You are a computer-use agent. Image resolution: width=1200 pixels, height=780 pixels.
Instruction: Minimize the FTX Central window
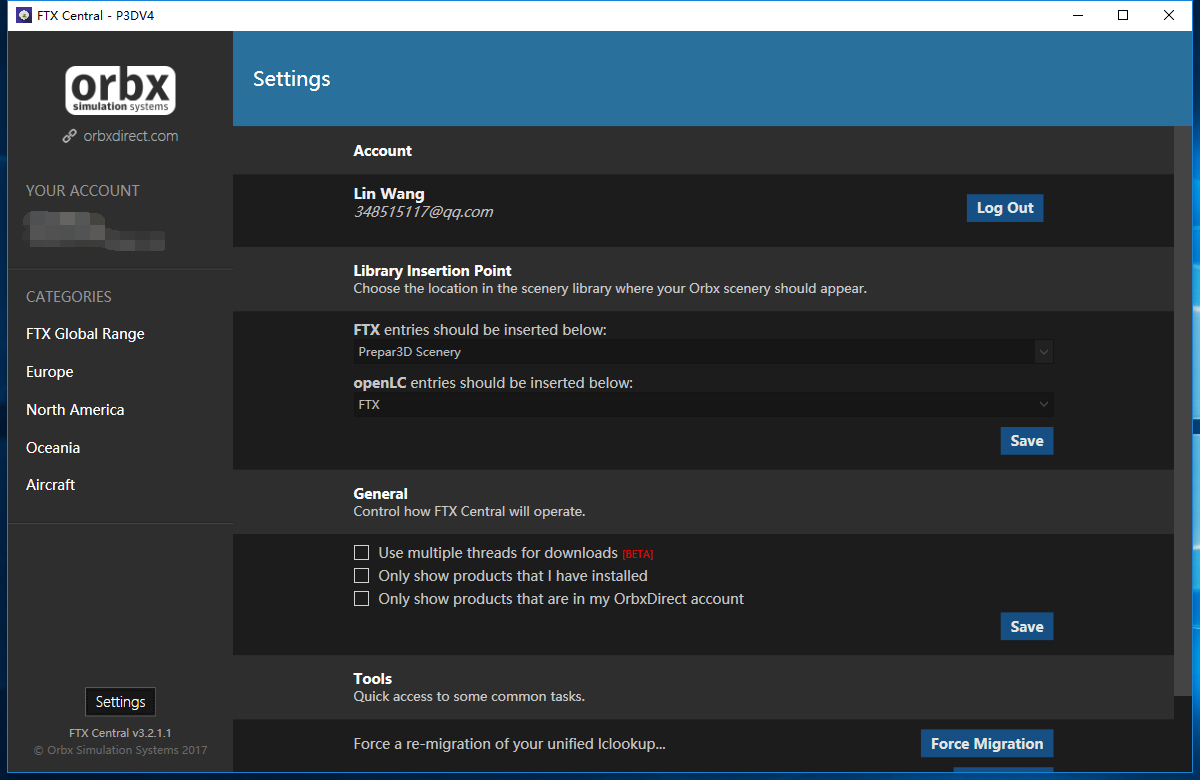pyautogui.click(x=1078, y=15)
